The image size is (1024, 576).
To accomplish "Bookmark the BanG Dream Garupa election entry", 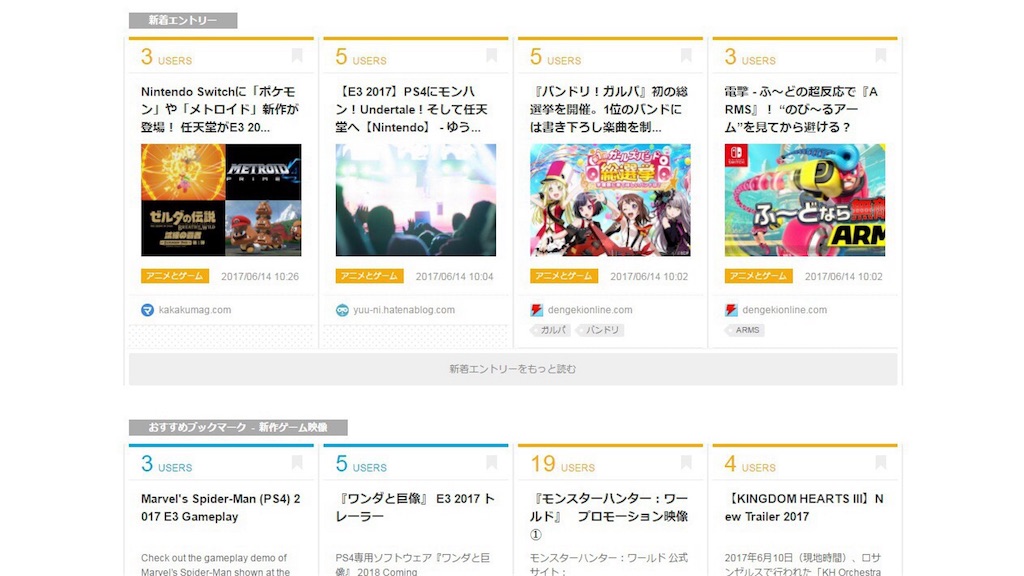I will [686, 56].
